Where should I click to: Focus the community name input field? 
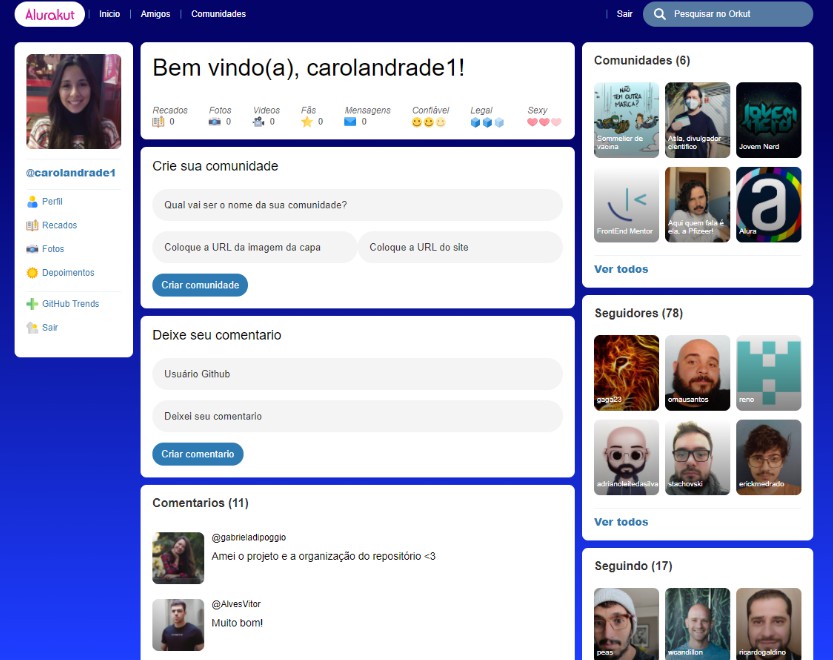[x=357, y=205]
